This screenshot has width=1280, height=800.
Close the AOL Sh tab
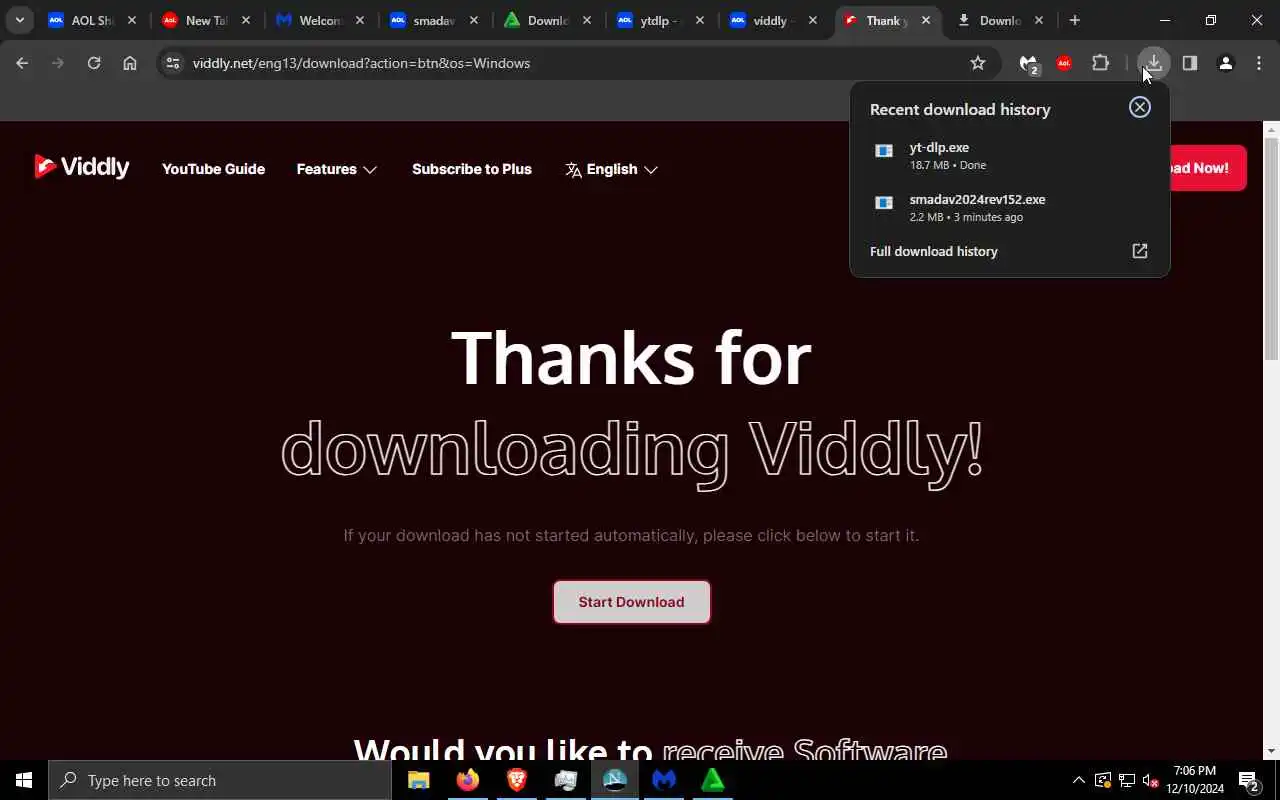(132, 20)
